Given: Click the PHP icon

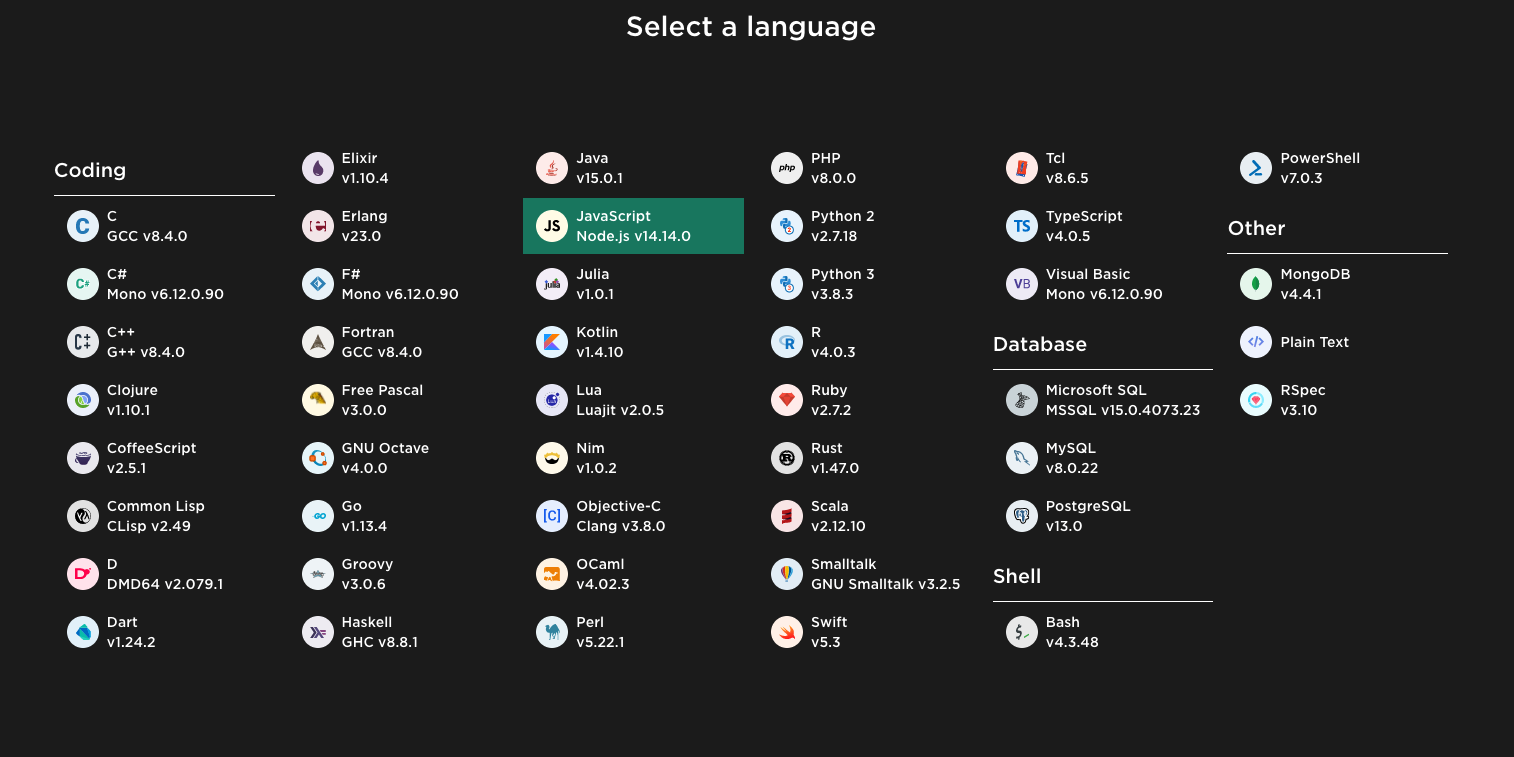Looking at the screenshot, I should coord(787,168).
